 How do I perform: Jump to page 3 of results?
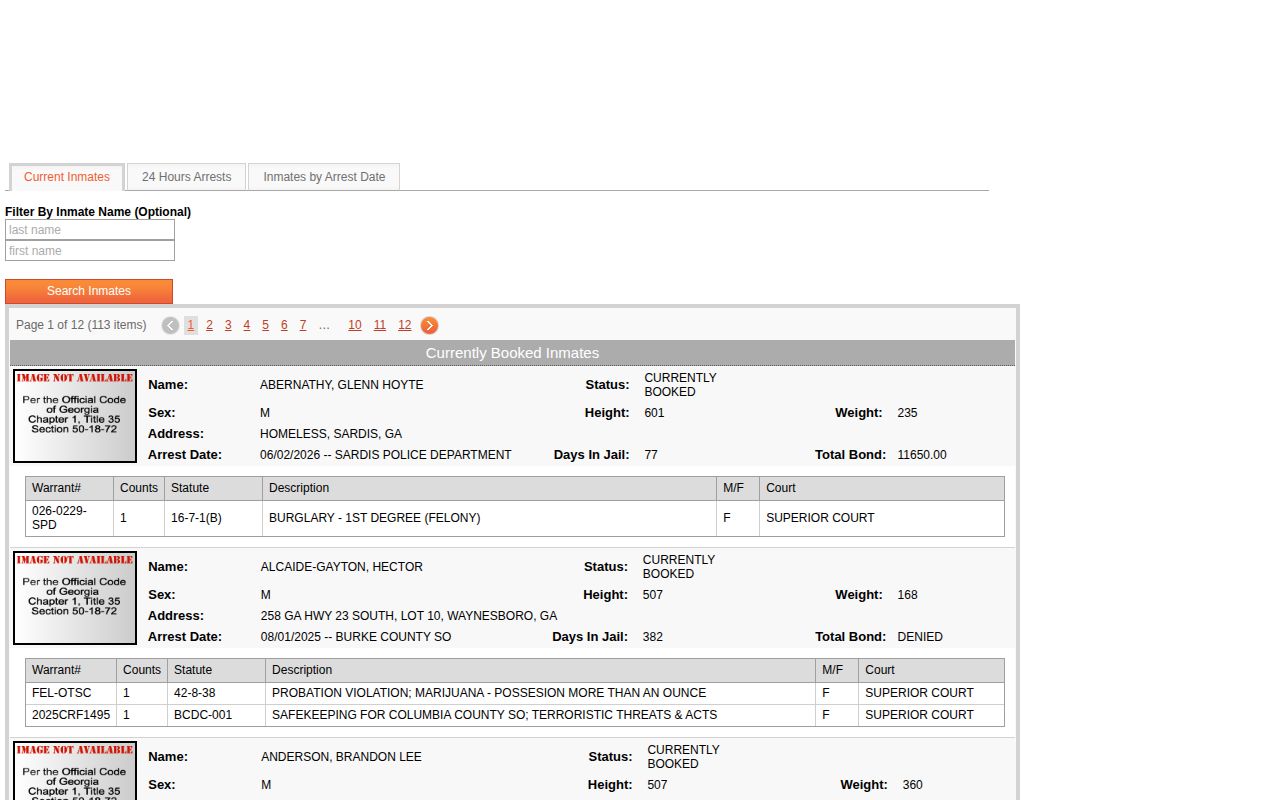coord(228,325)
